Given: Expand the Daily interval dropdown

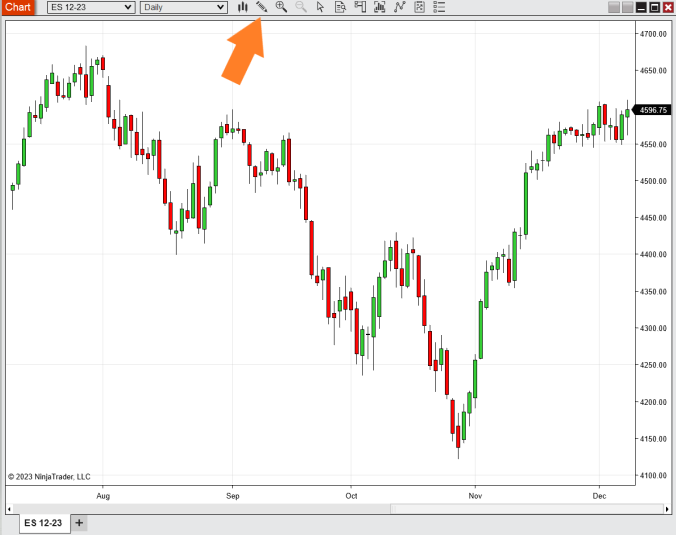Looking at the screenshot, I should pos(184,7).
